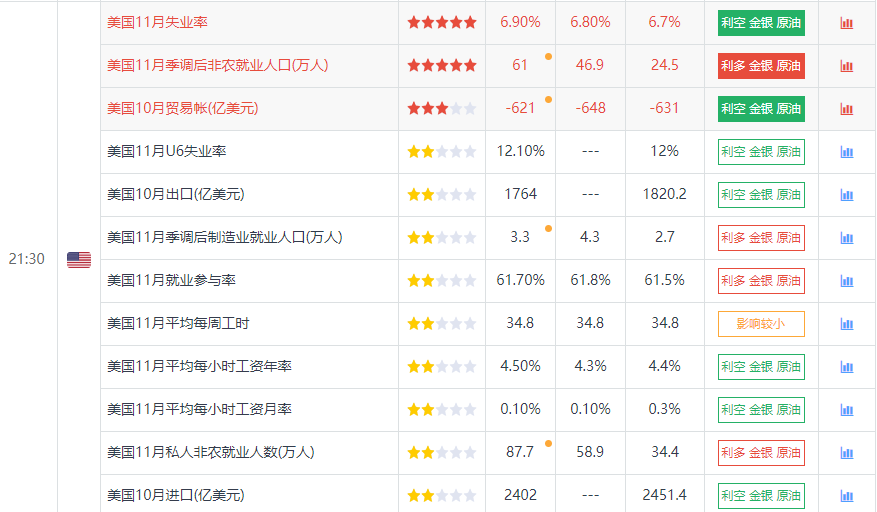
Task: Open chart icon for 美国11月平均每小时工资月率 row
Action: click(847, 410)
